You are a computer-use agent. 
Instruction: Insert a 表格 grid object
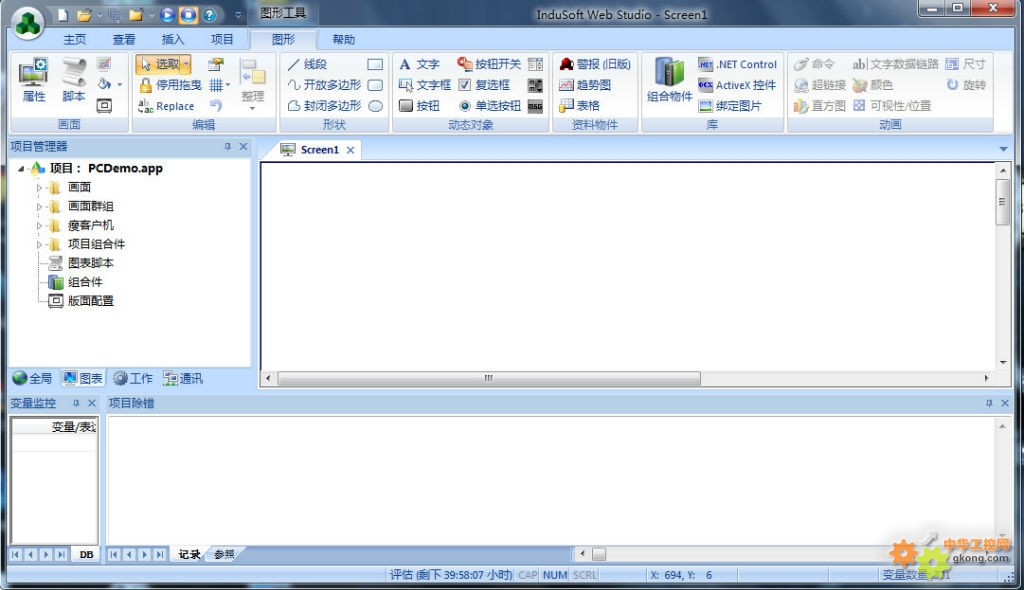(580, 105)
